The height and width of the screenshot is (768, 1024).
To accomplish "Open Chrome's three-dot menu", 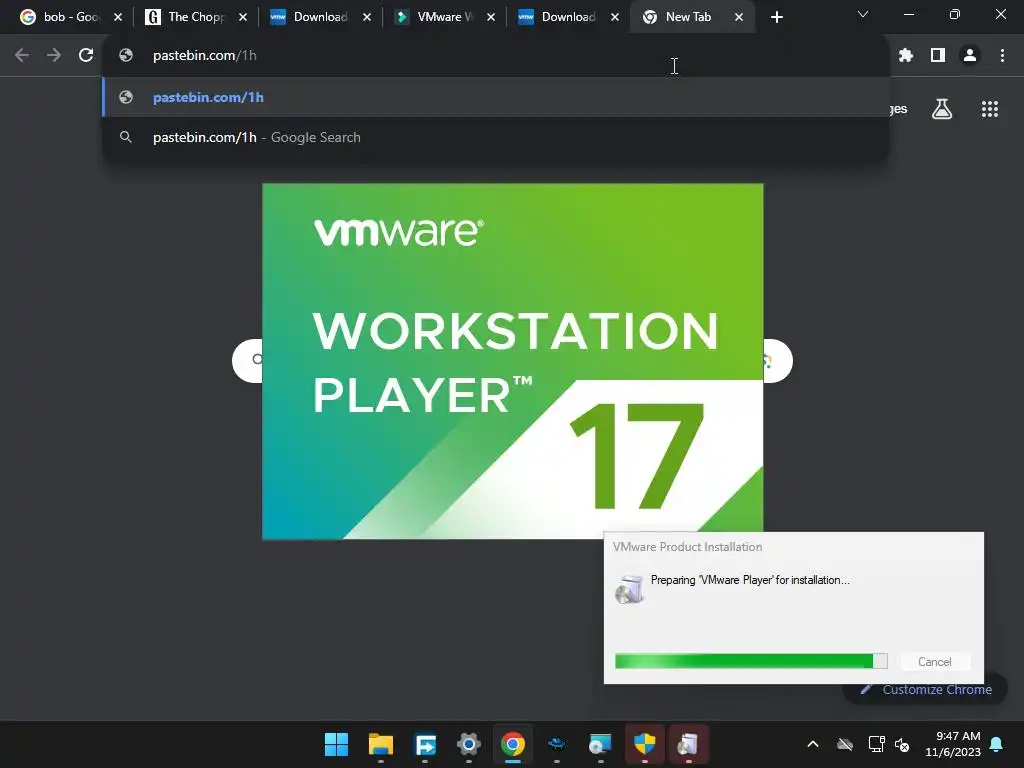I will point(1002,56).
